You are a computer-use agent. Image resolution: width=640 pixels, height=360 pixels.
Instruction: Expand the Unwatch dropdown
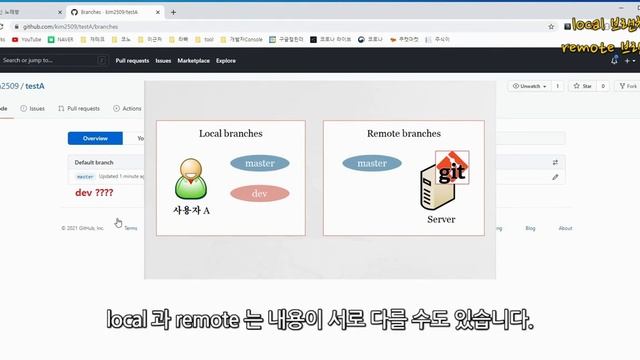tap(529, 86)
